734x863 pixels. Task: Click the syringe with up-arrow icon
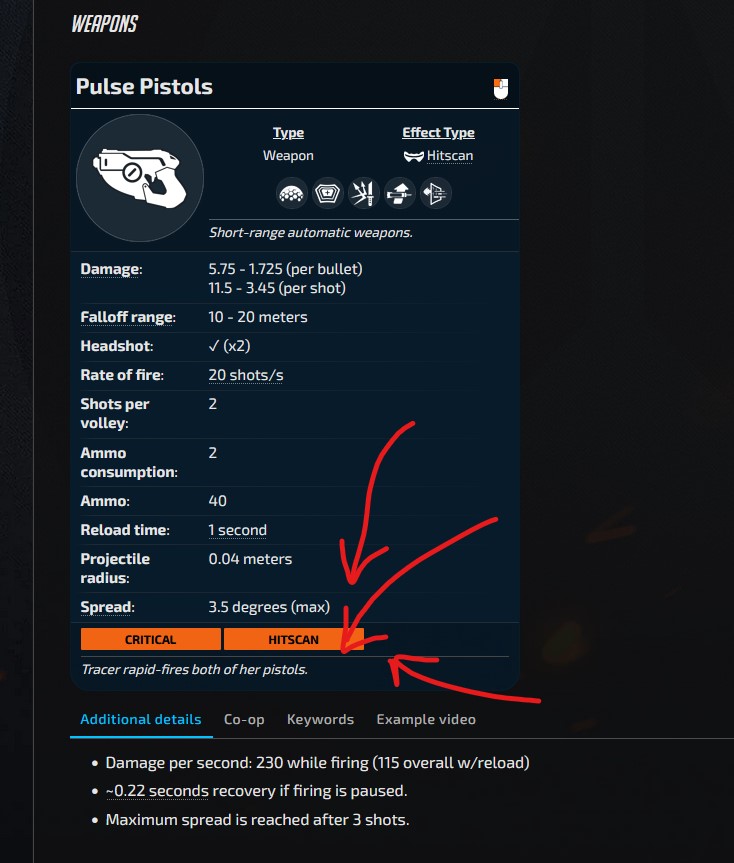[x=399, y=194]
